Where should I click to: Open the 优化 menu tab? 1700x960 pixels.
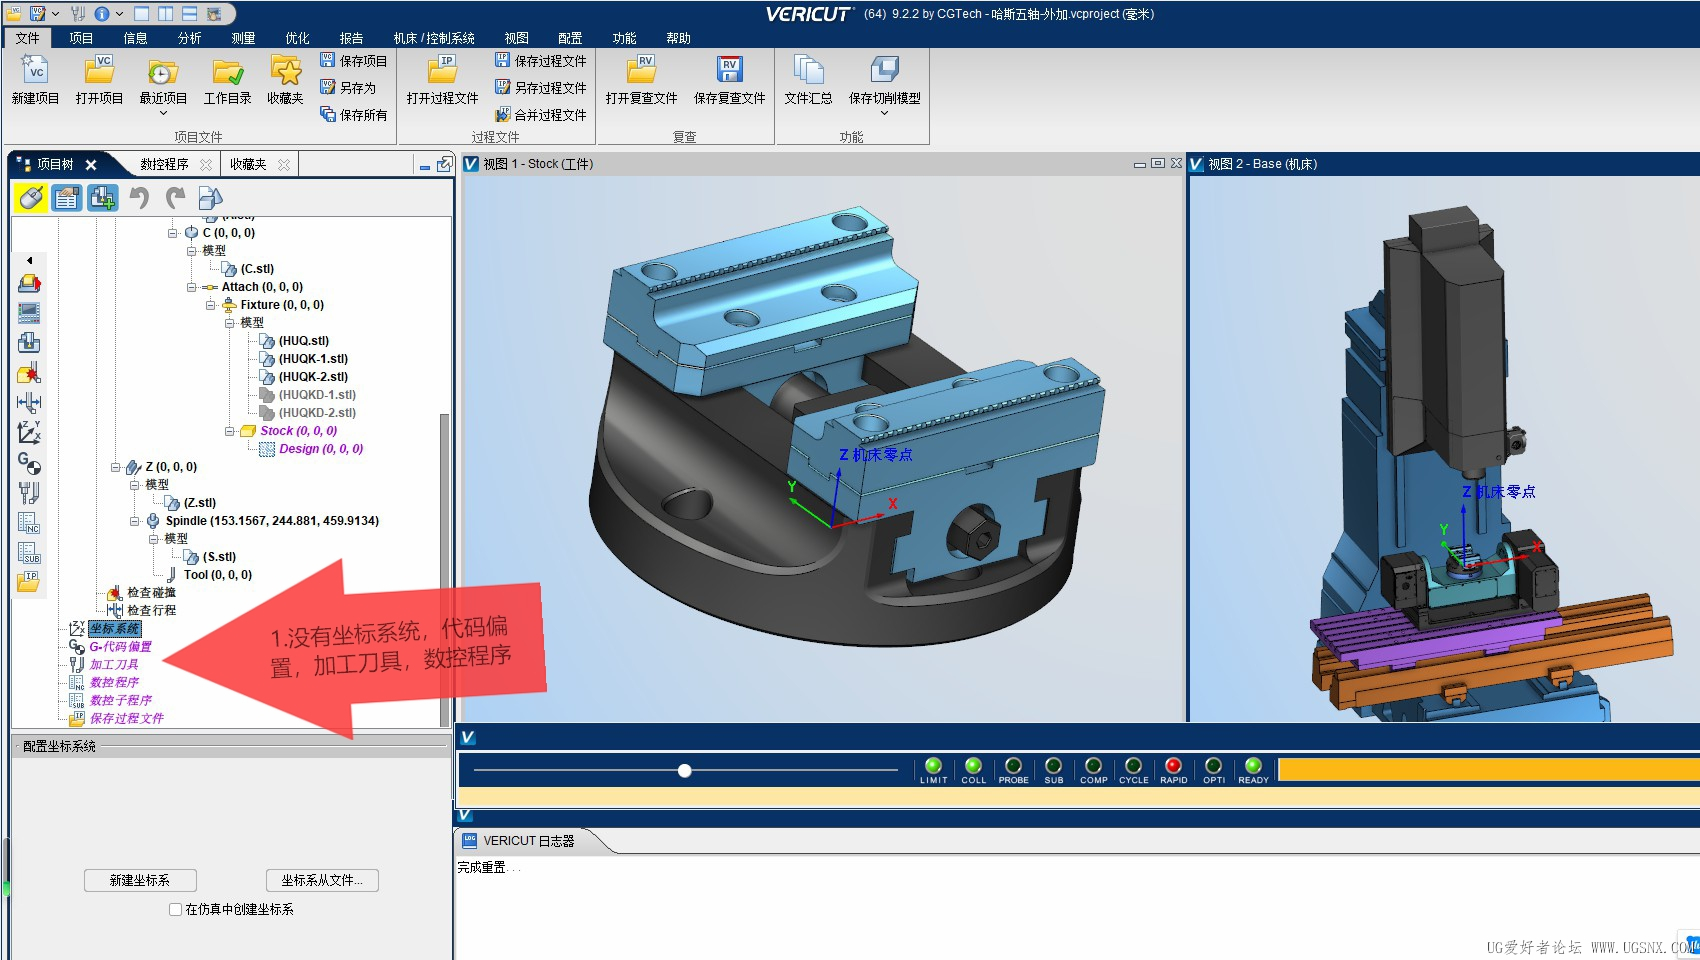click(297, 38)
